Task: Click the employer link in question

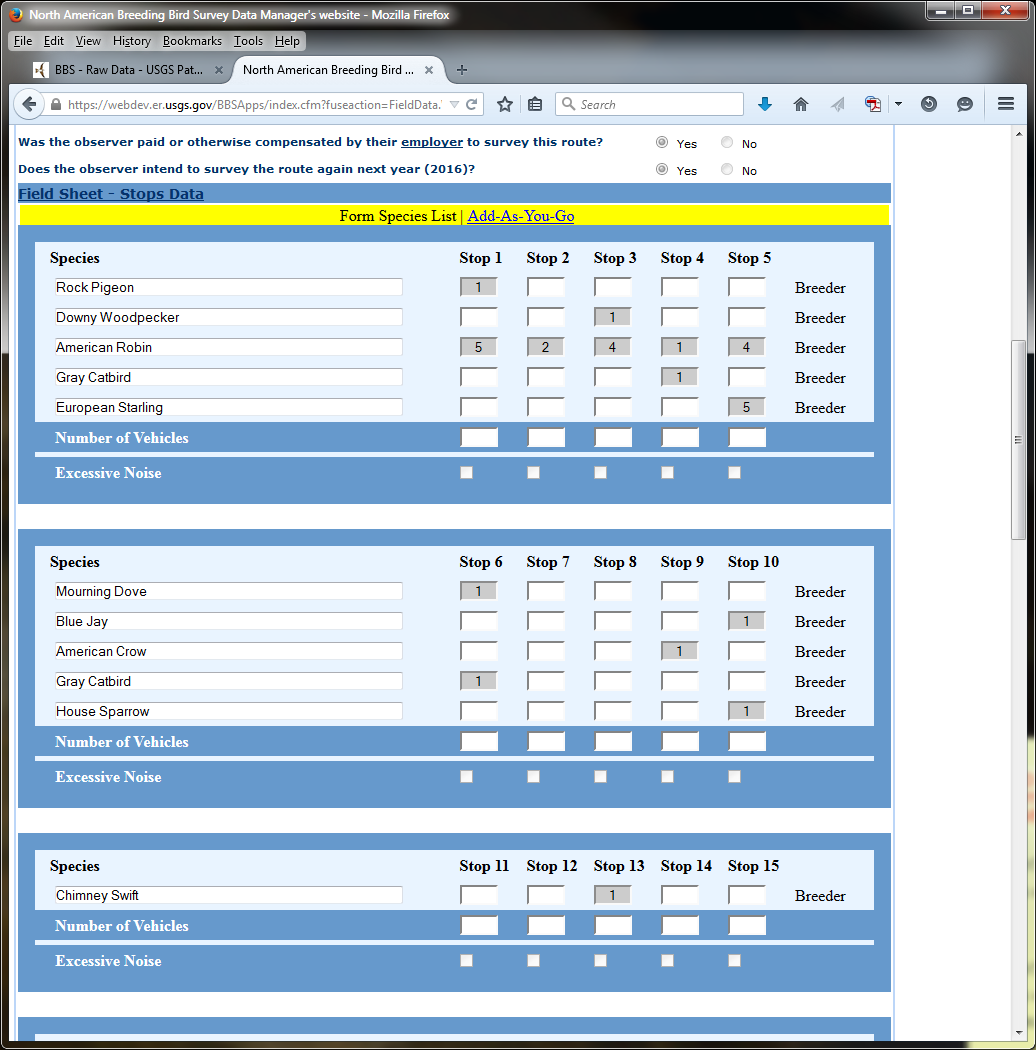Action: click(x=432, y=142)
